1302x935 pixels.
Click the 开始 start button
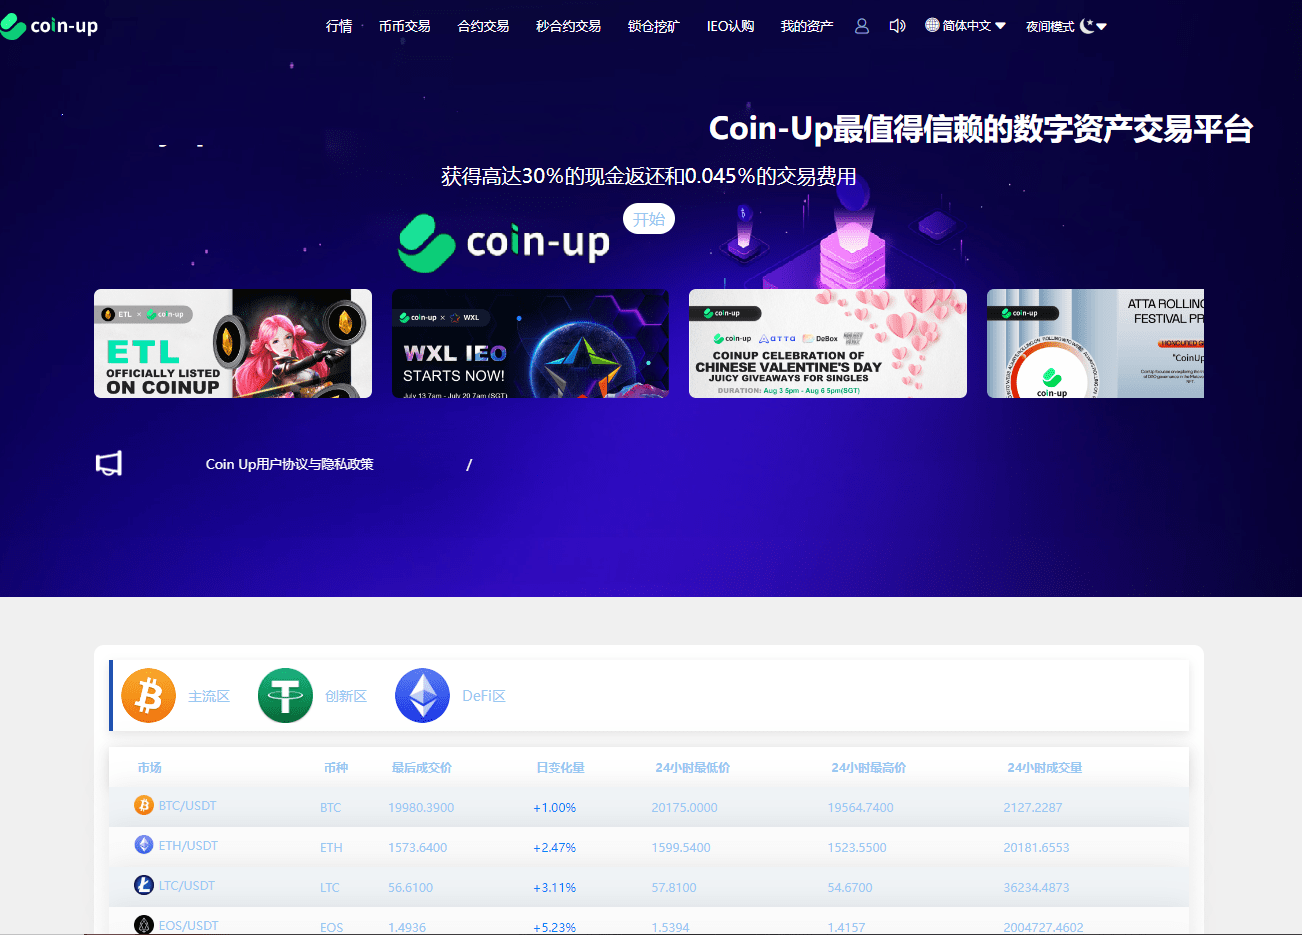[649, 219]
